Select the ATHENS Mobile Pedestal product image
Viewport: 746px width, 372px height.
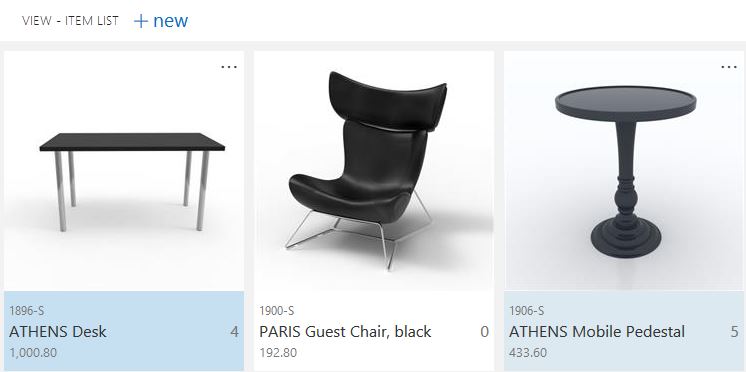[x=624, y=171]
